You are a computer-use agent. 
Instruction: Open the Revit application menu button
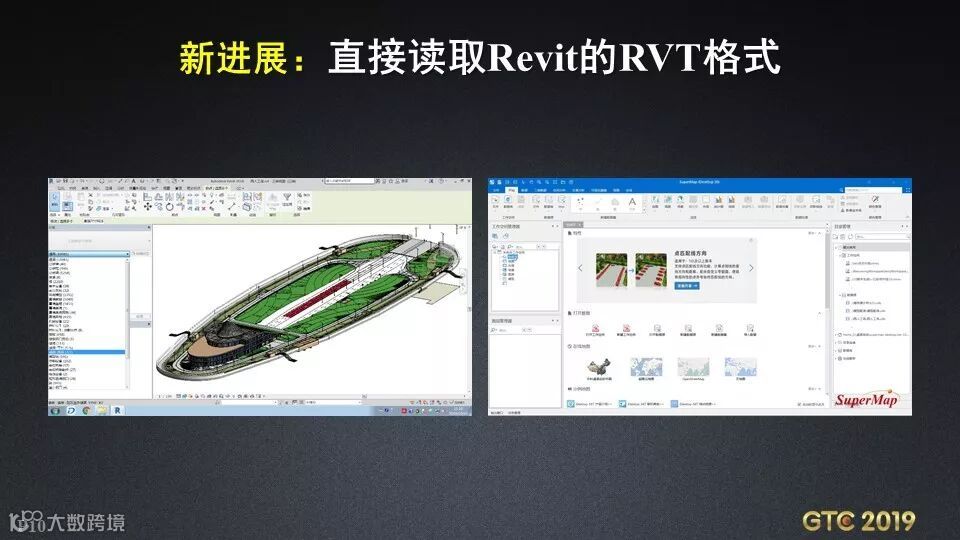coord(51,181)
